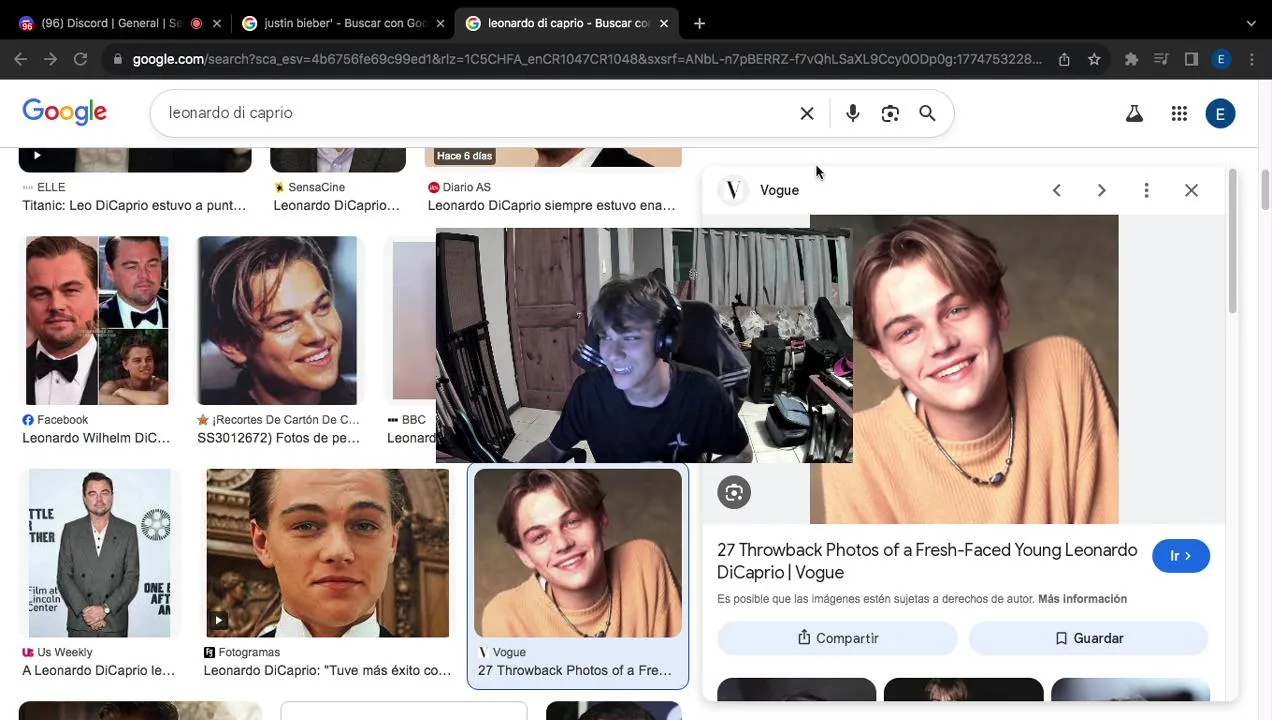The image size is (1272, 720).
Task: Open the preview panel three-dot options menu
Action: point(1146,190)
